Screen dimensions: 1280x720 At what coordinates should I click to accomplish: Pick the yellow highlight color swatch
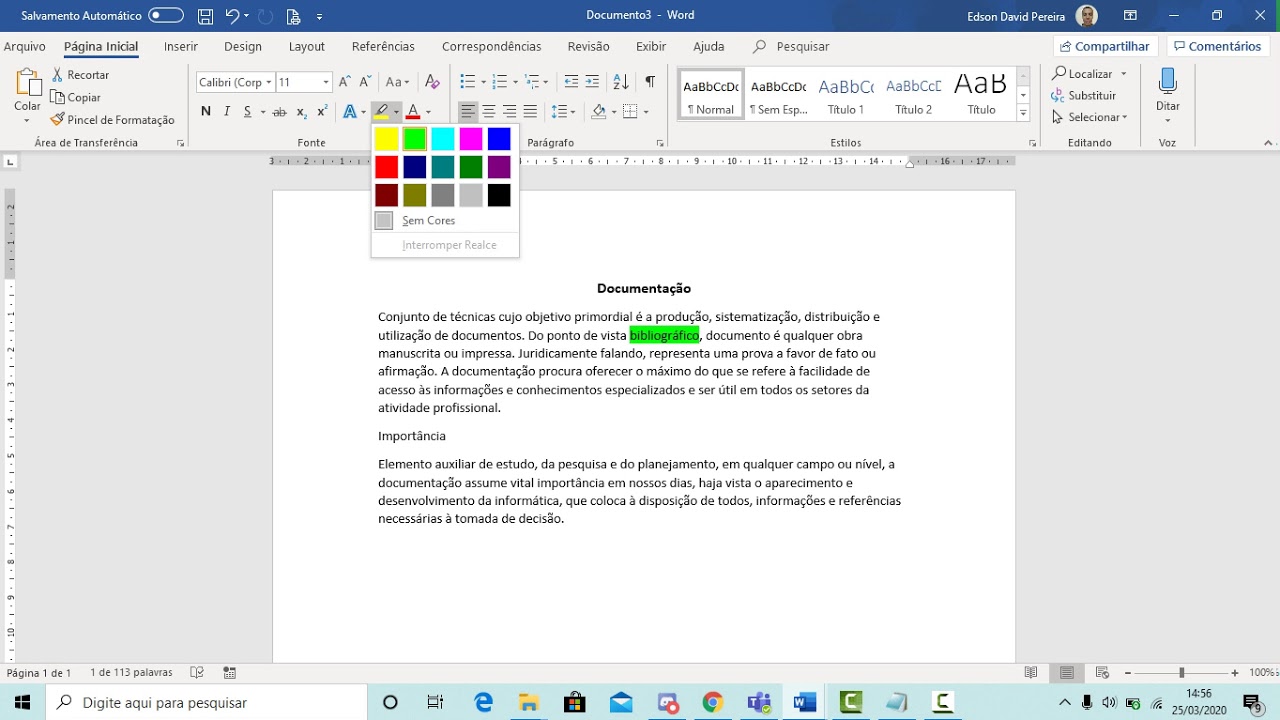387,139
